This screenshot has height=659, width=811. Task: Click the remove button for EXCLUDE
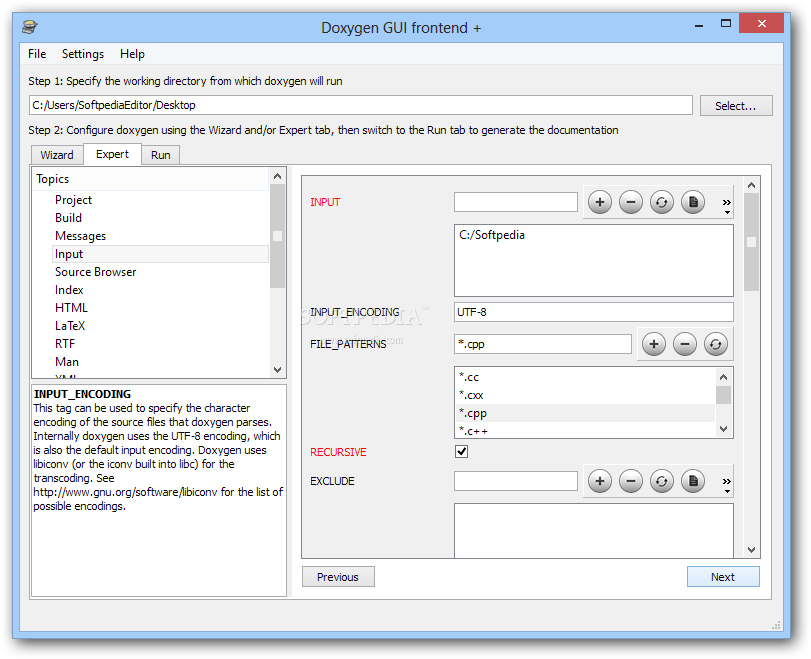tap(631, 481)
